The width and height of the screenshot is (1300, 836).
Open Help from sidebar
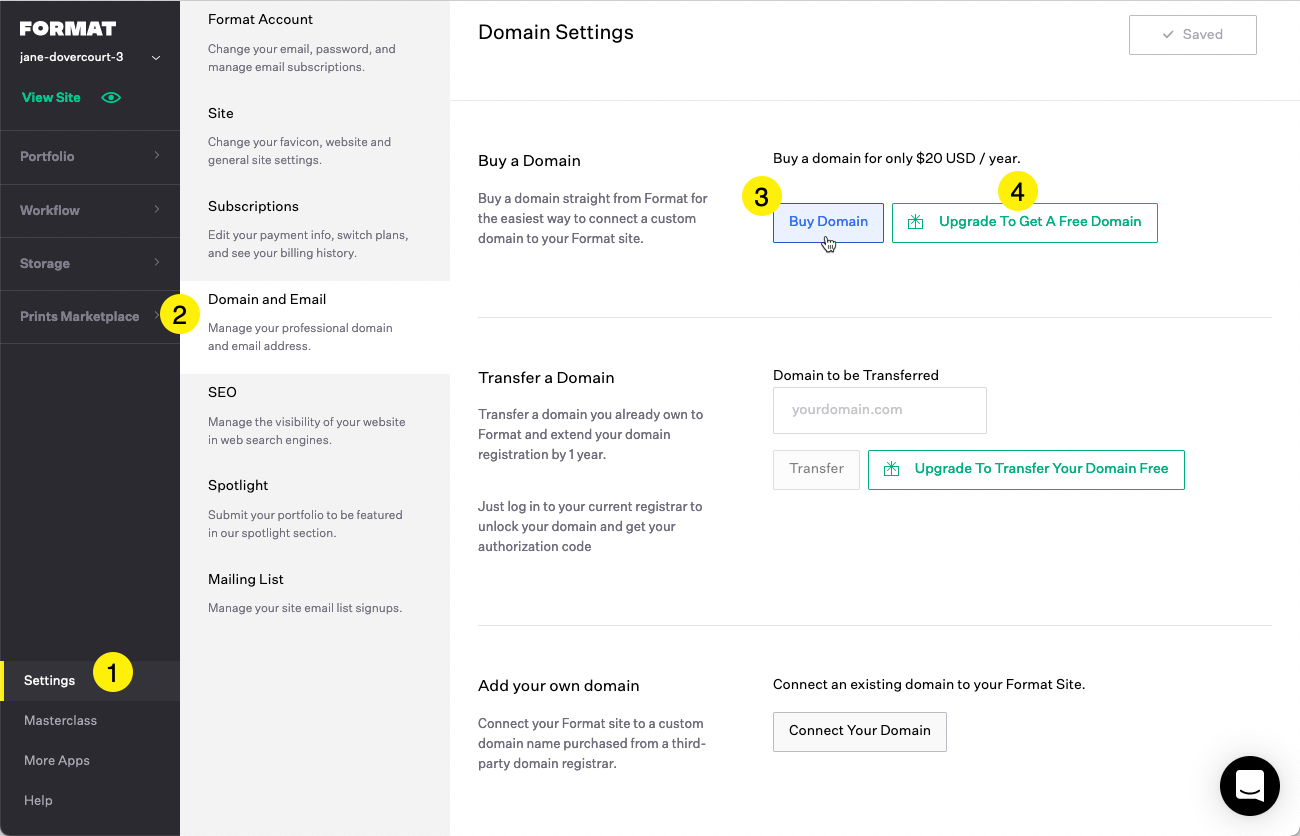coord(38,801)
